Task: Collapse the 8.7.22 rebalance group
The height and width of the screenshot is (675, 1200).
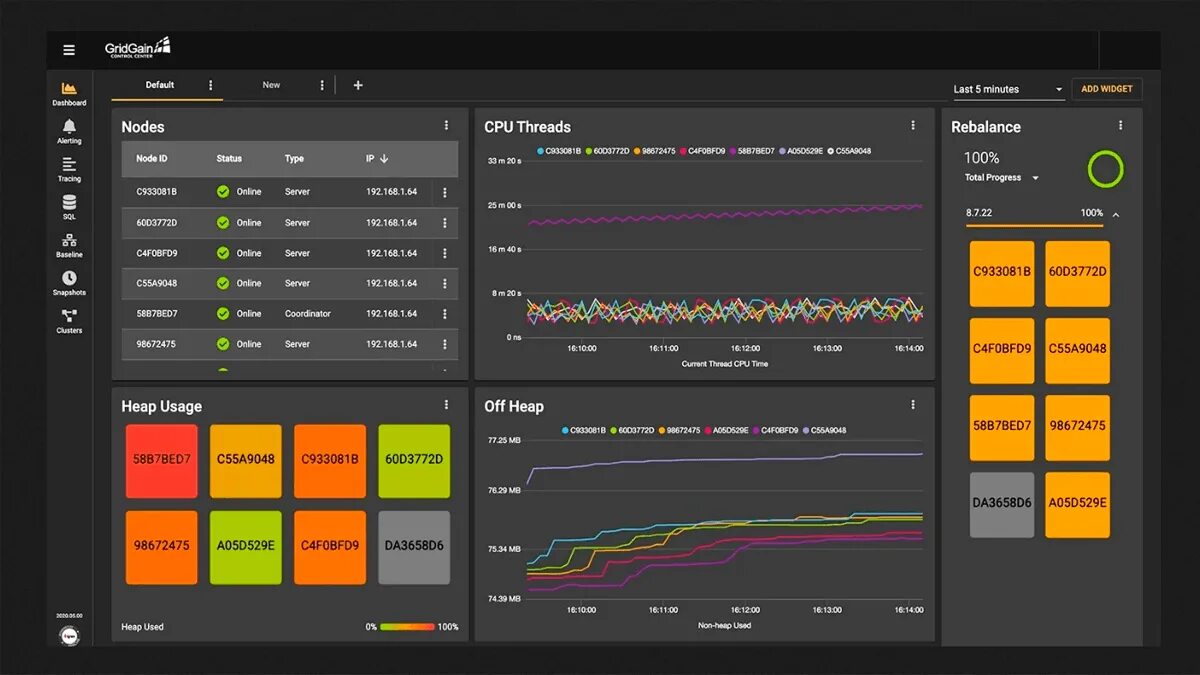Action: tap(1116, 214)
